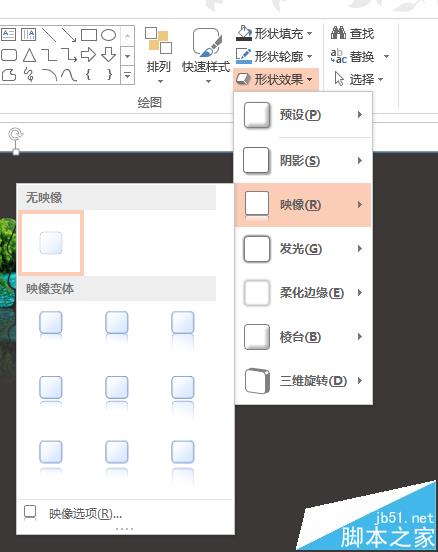Select the 无映像 no reflection thumbnail
Screen dimensions: 438x552
[51, 243]
